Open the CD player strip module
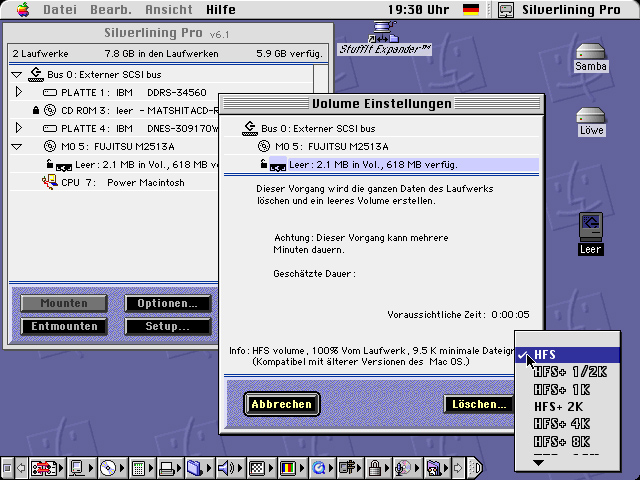Viewport: 640px width, 480px height. [x=112, y=468]
